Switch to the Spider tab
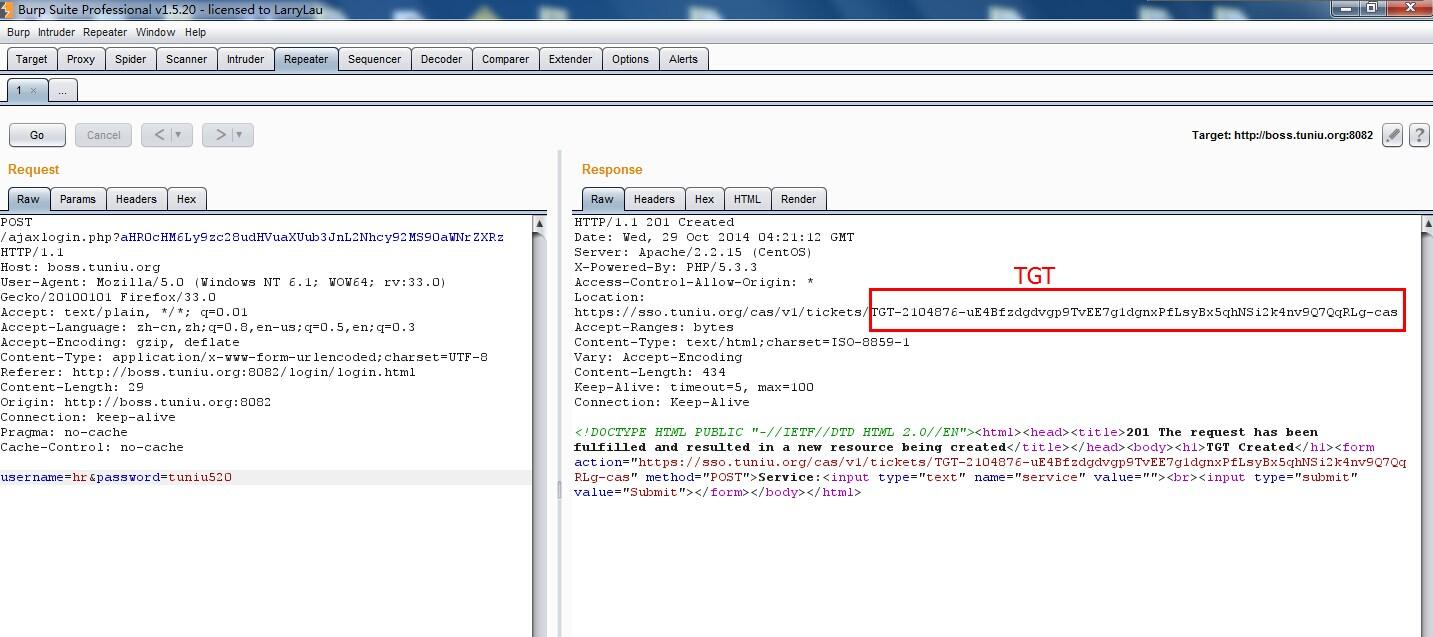 click(130, 59)
